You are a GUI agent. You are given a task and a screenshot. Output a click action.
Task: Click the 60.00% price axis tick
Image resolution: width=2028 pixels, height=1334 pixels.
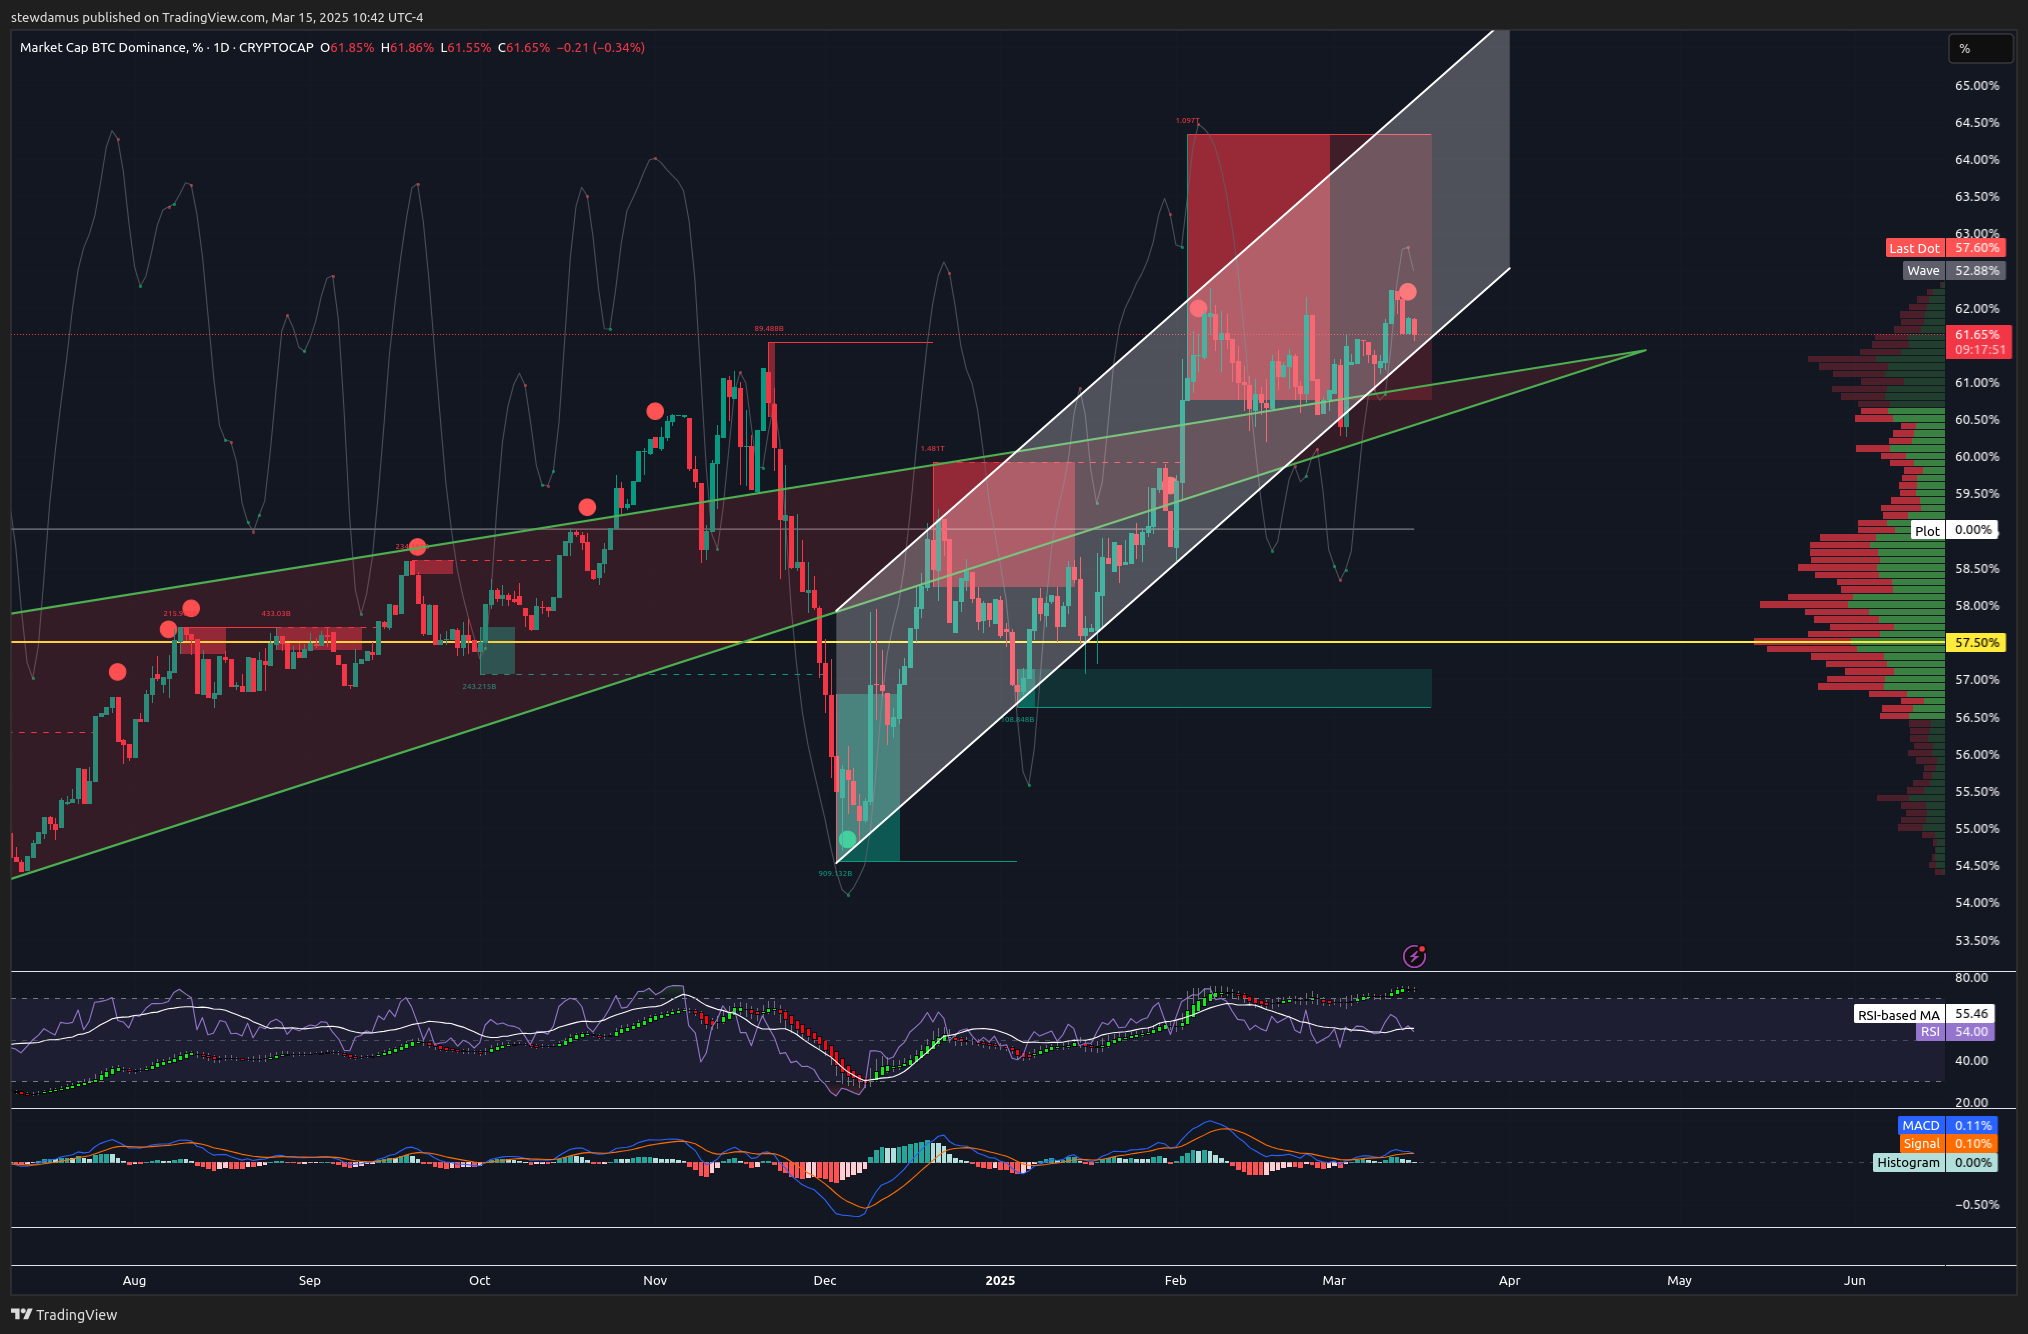pos(1977,456)
